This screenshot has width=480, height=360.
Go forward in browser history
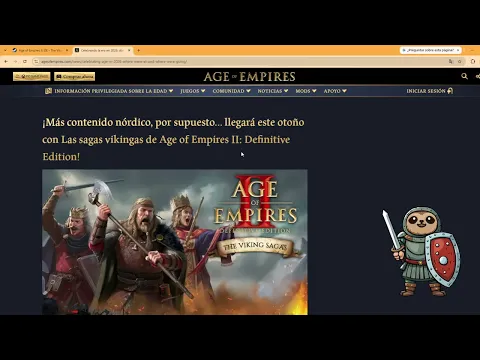pos(15,61)
